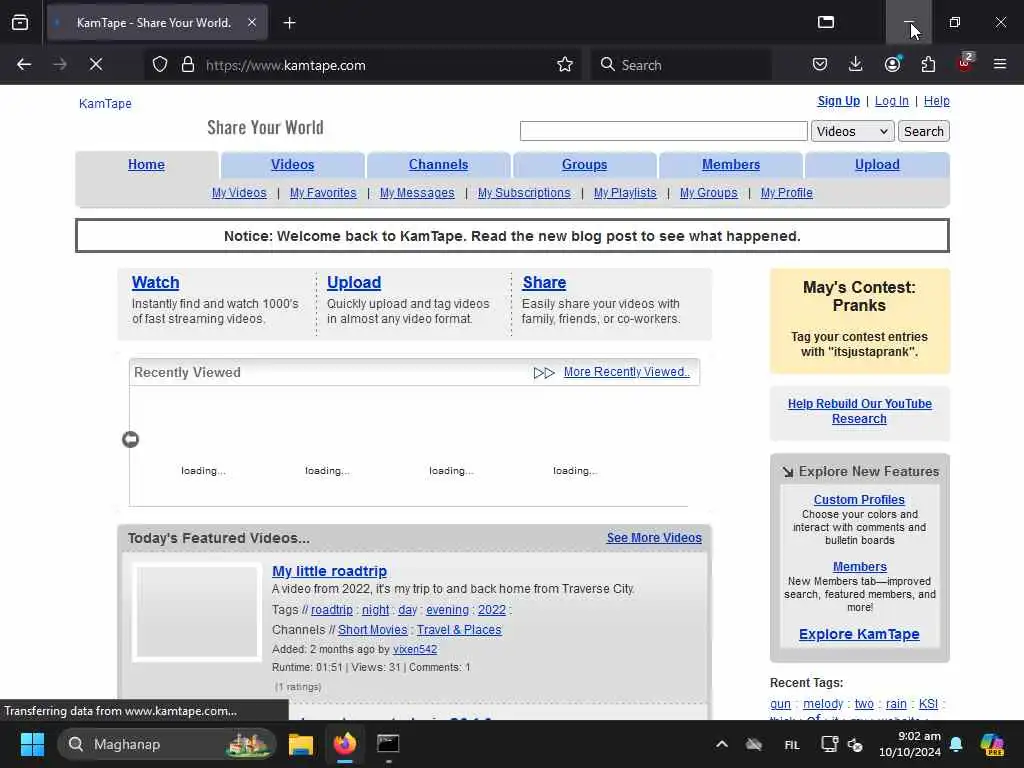The width and height of the screenshot is (1024, 768).
Task: Open Custom Profiles feature link
Action: [859, 500]
